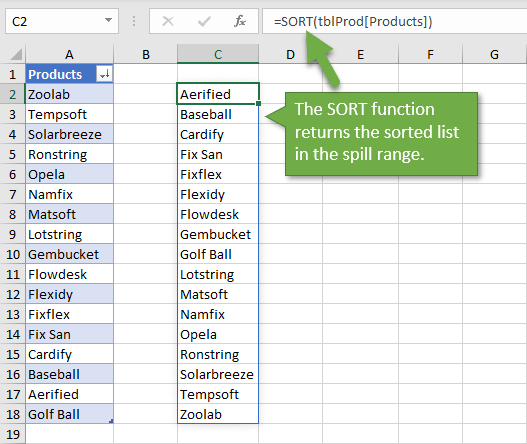Select row 10 header
This screenshot has height=444, width=527.
coord(12,254)
